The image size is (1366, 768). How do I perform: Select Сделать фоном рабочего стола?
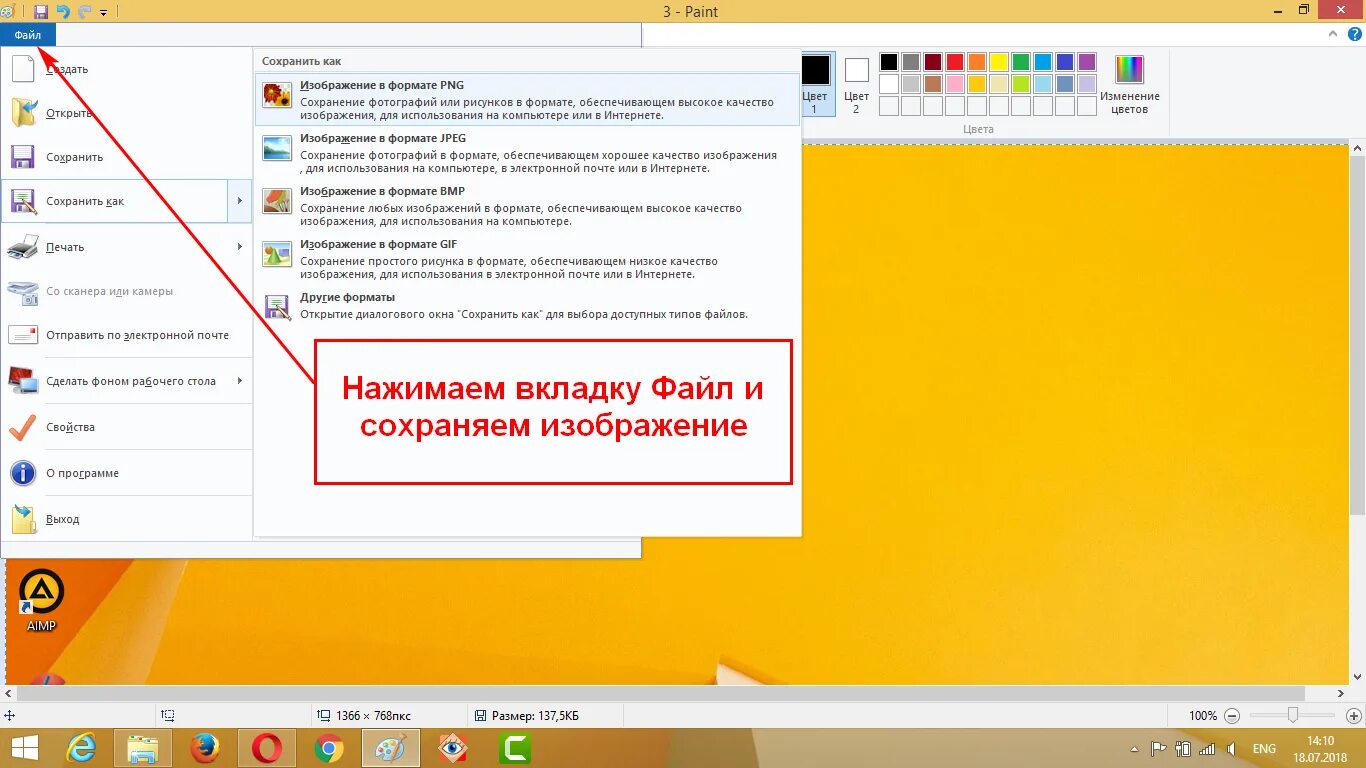[x=115, y=381]
